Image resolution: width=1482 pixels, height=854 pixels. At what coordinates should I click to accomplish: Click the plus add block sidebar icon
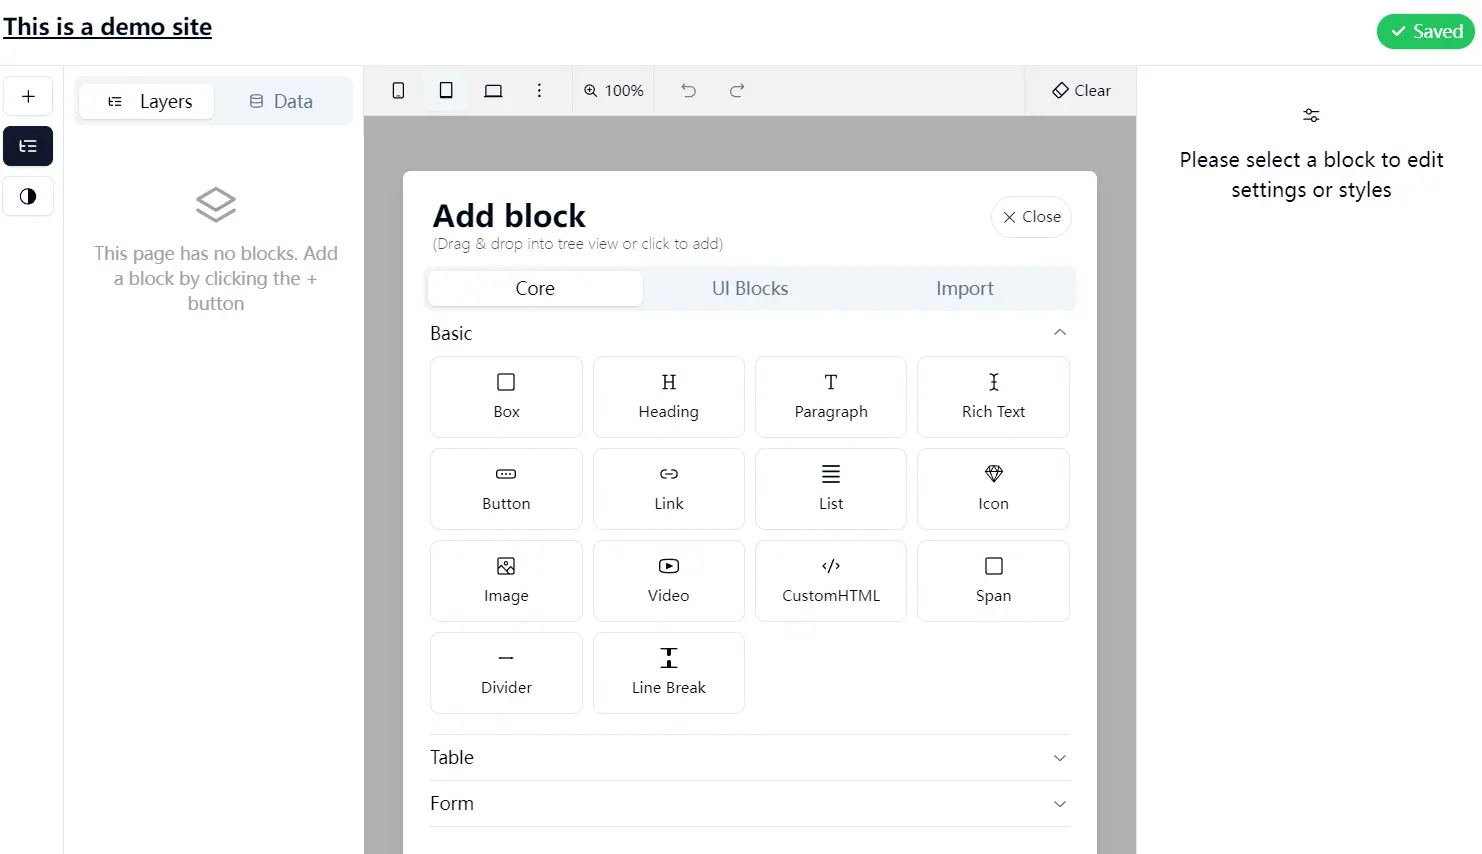pos(28,96)
